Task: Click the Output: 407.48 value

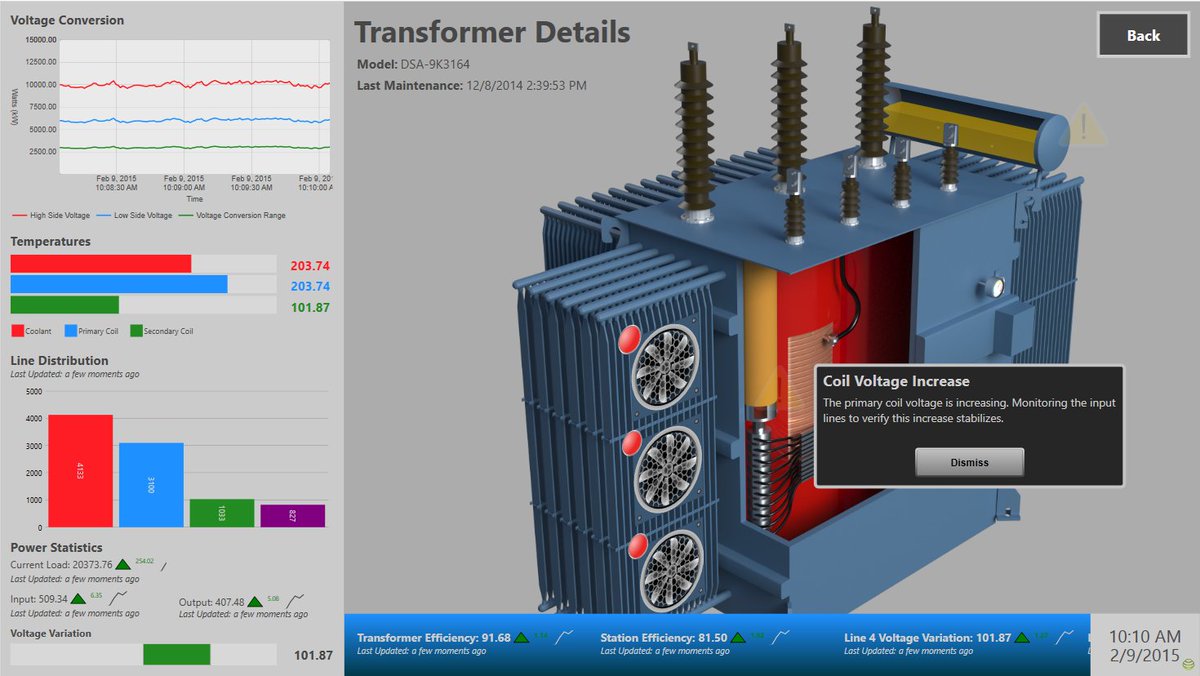Action: coord(212,602)
